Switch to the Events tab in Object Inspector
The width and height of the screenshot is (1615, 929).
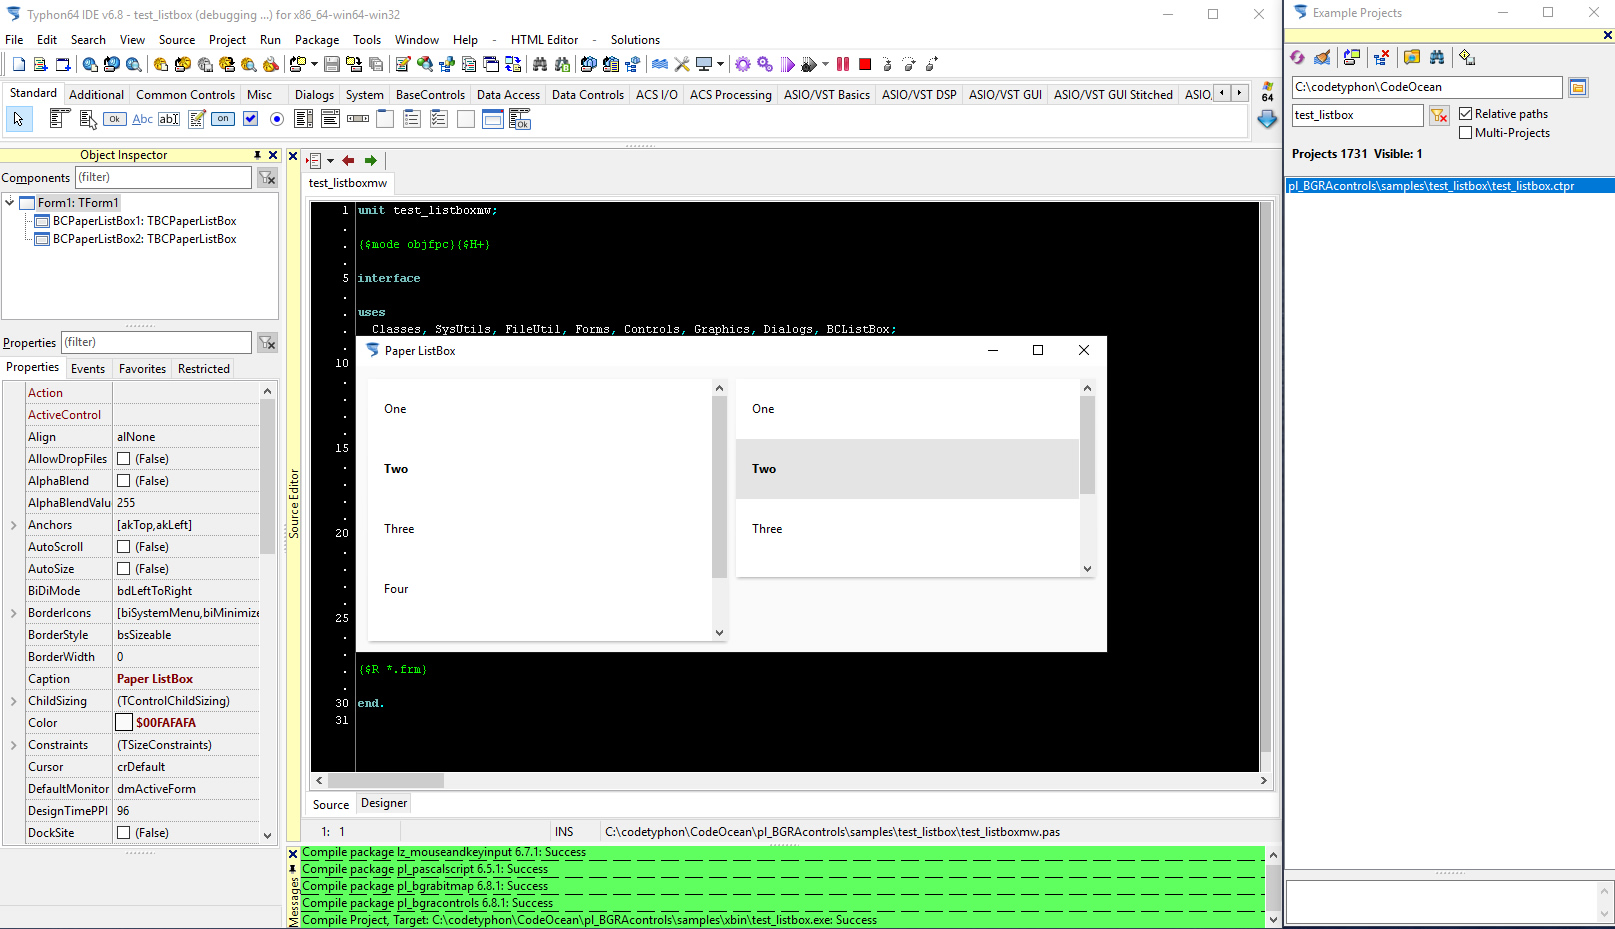[88, 369]
